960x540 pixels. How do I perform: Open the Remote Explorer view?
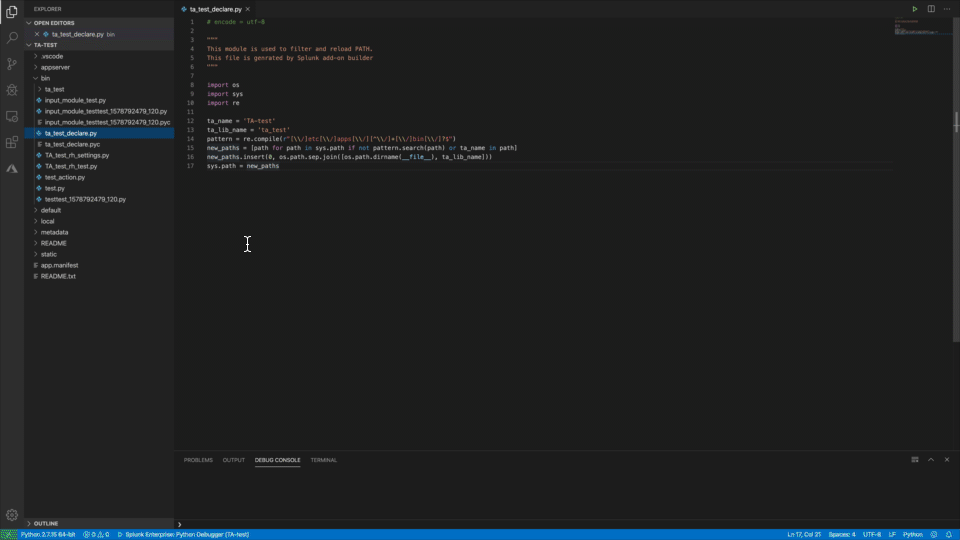(x=12, y=116)
